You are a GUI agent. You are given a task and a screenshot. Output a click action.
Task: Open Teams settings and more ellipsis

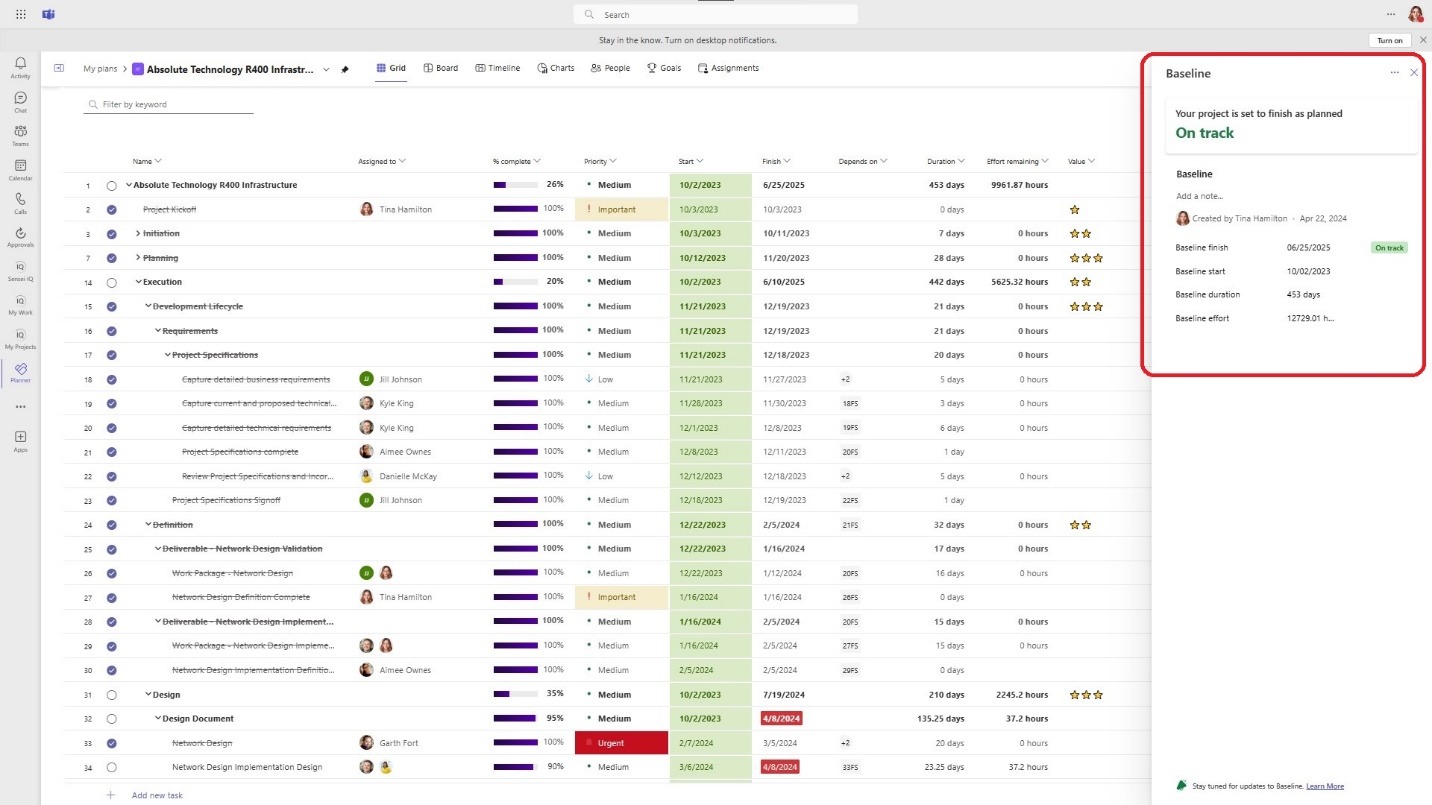[1390, 14]
